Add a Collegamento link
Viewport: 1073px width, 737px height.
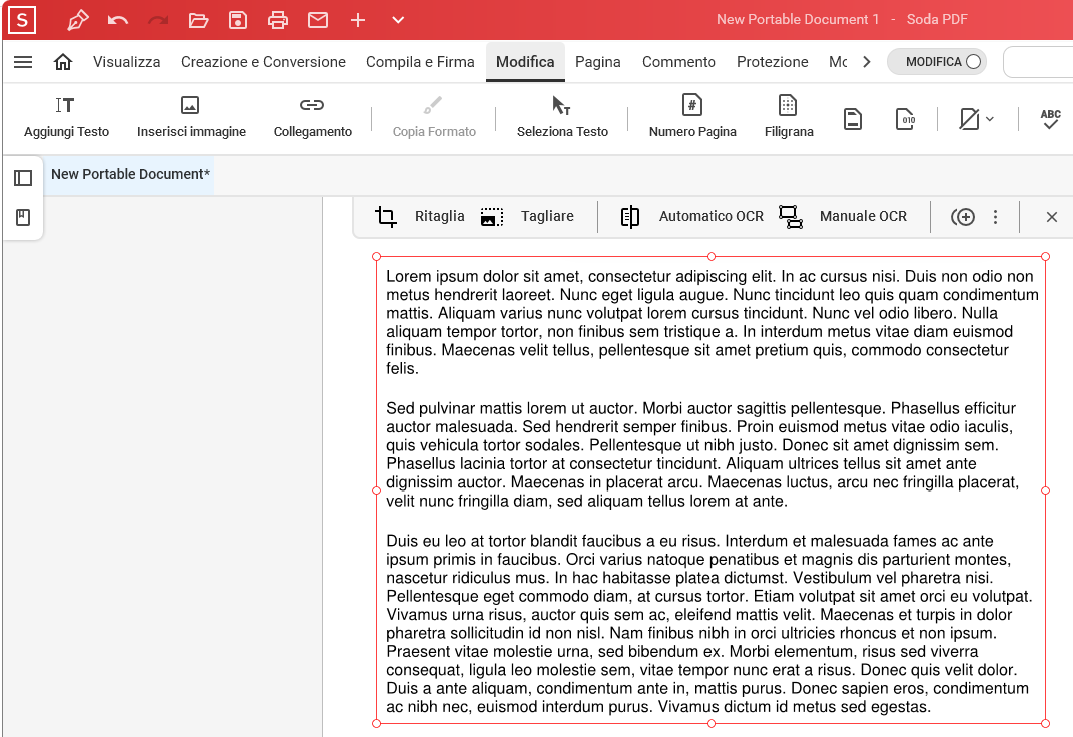click(x=313, y=117)
